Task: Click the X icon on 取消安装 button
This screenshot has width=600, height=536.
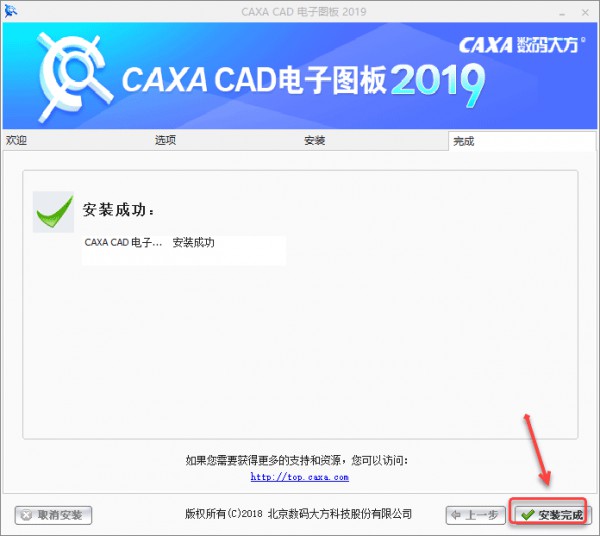Action: [x=26, y=515]
